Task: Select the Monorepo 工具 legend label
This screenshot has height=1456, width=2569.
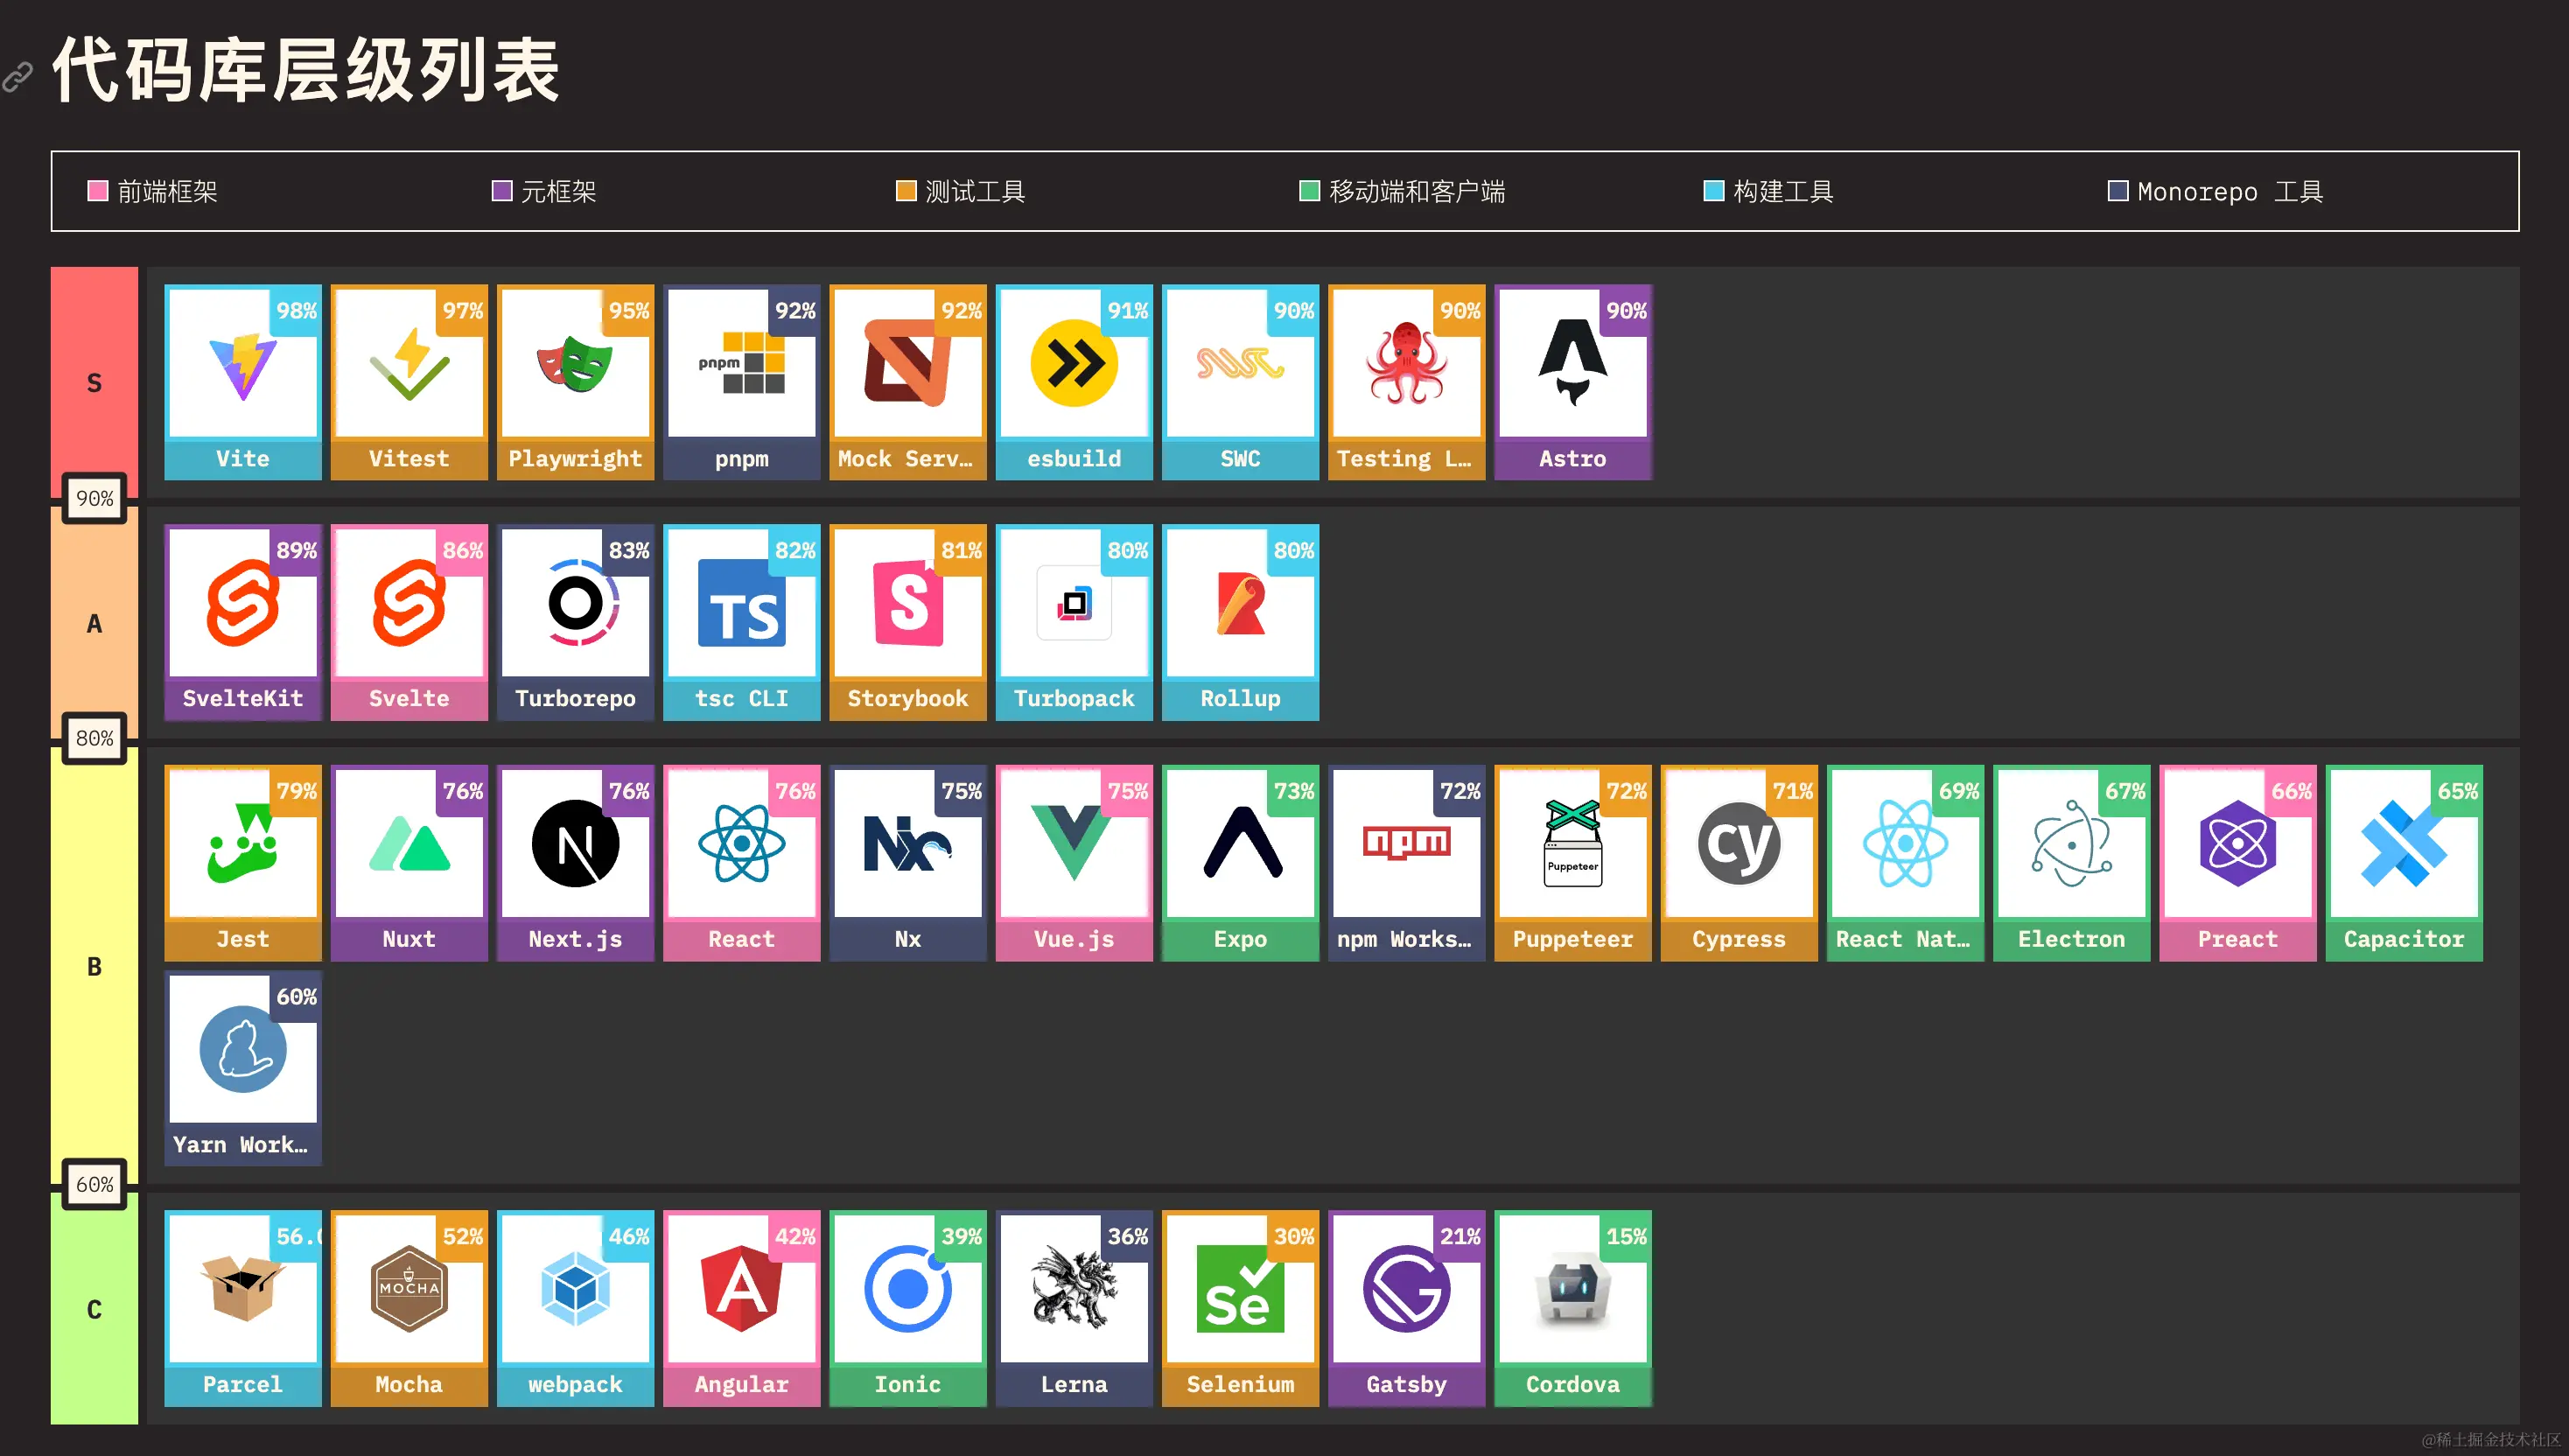Action: click(x=2229, y=191)
